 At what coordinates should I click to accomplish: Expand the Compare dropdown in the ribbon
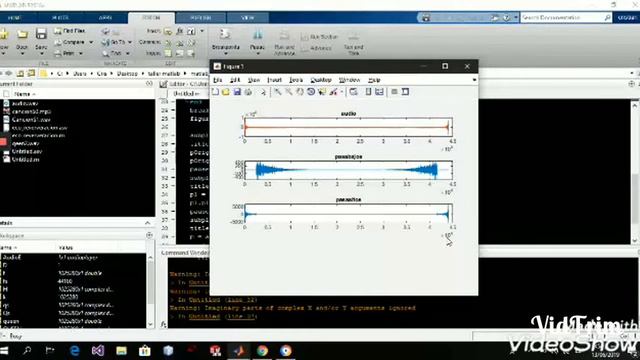coord(91,42)
